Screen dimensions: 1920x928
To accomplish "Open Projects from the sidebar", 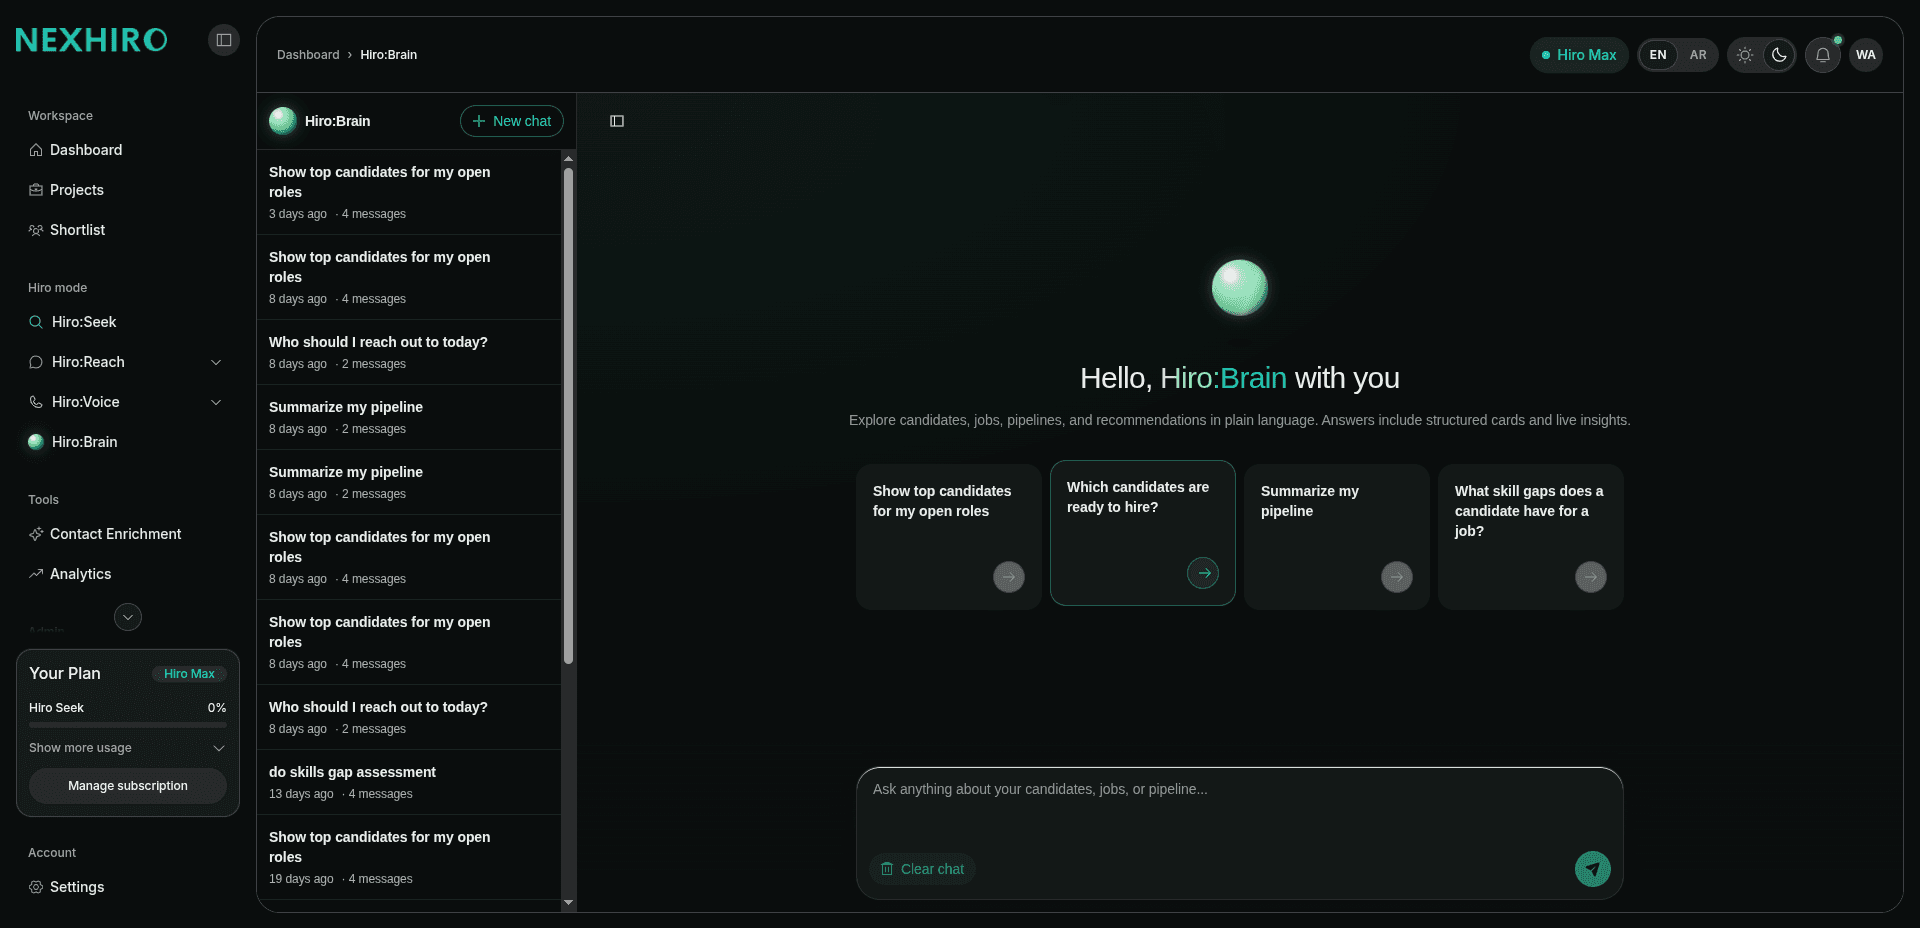I will (126, 190).
